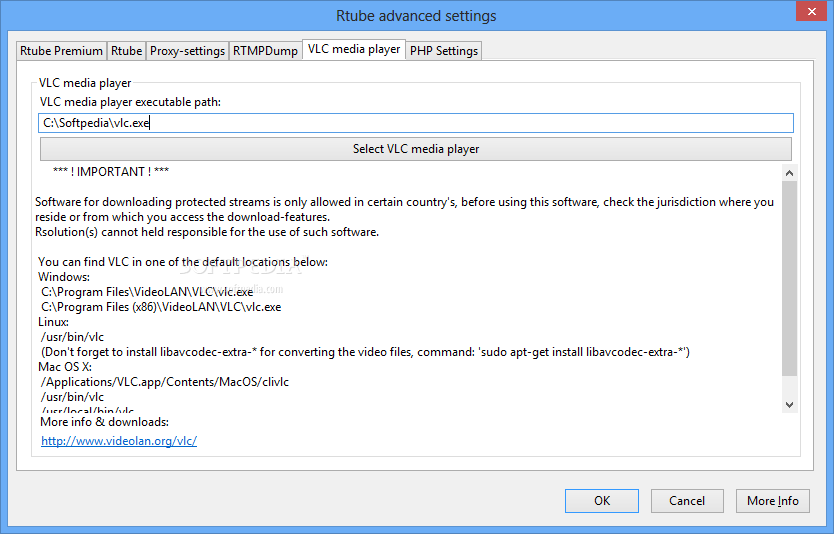
Task: Click the '/Applications/VLC.app/Contents/MacOS/clivlc' path text
Action: [165, 382]
